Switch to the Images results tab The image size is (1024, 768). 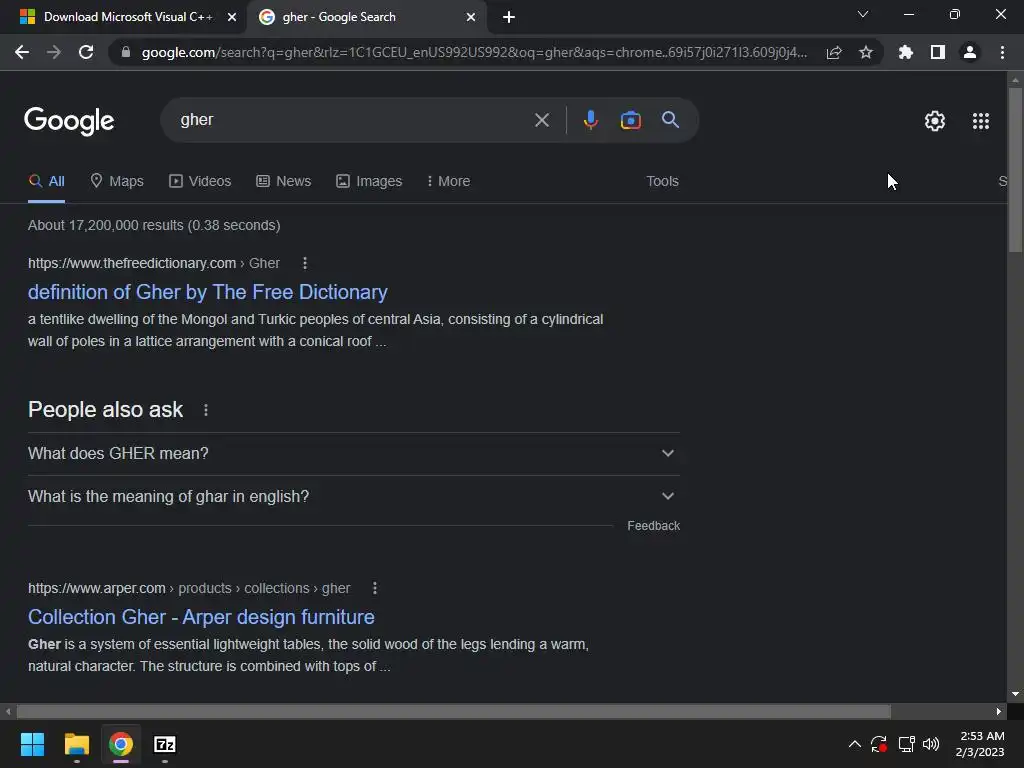tap(369, 182)
